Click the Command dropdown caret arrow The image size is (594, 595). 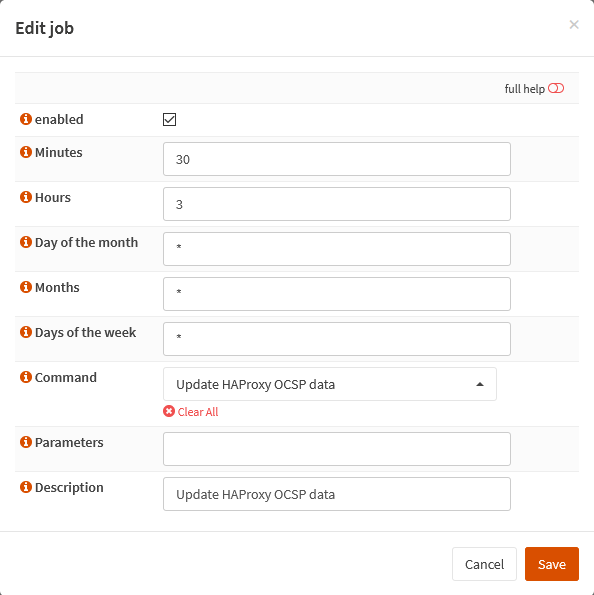tap(480, 384)
